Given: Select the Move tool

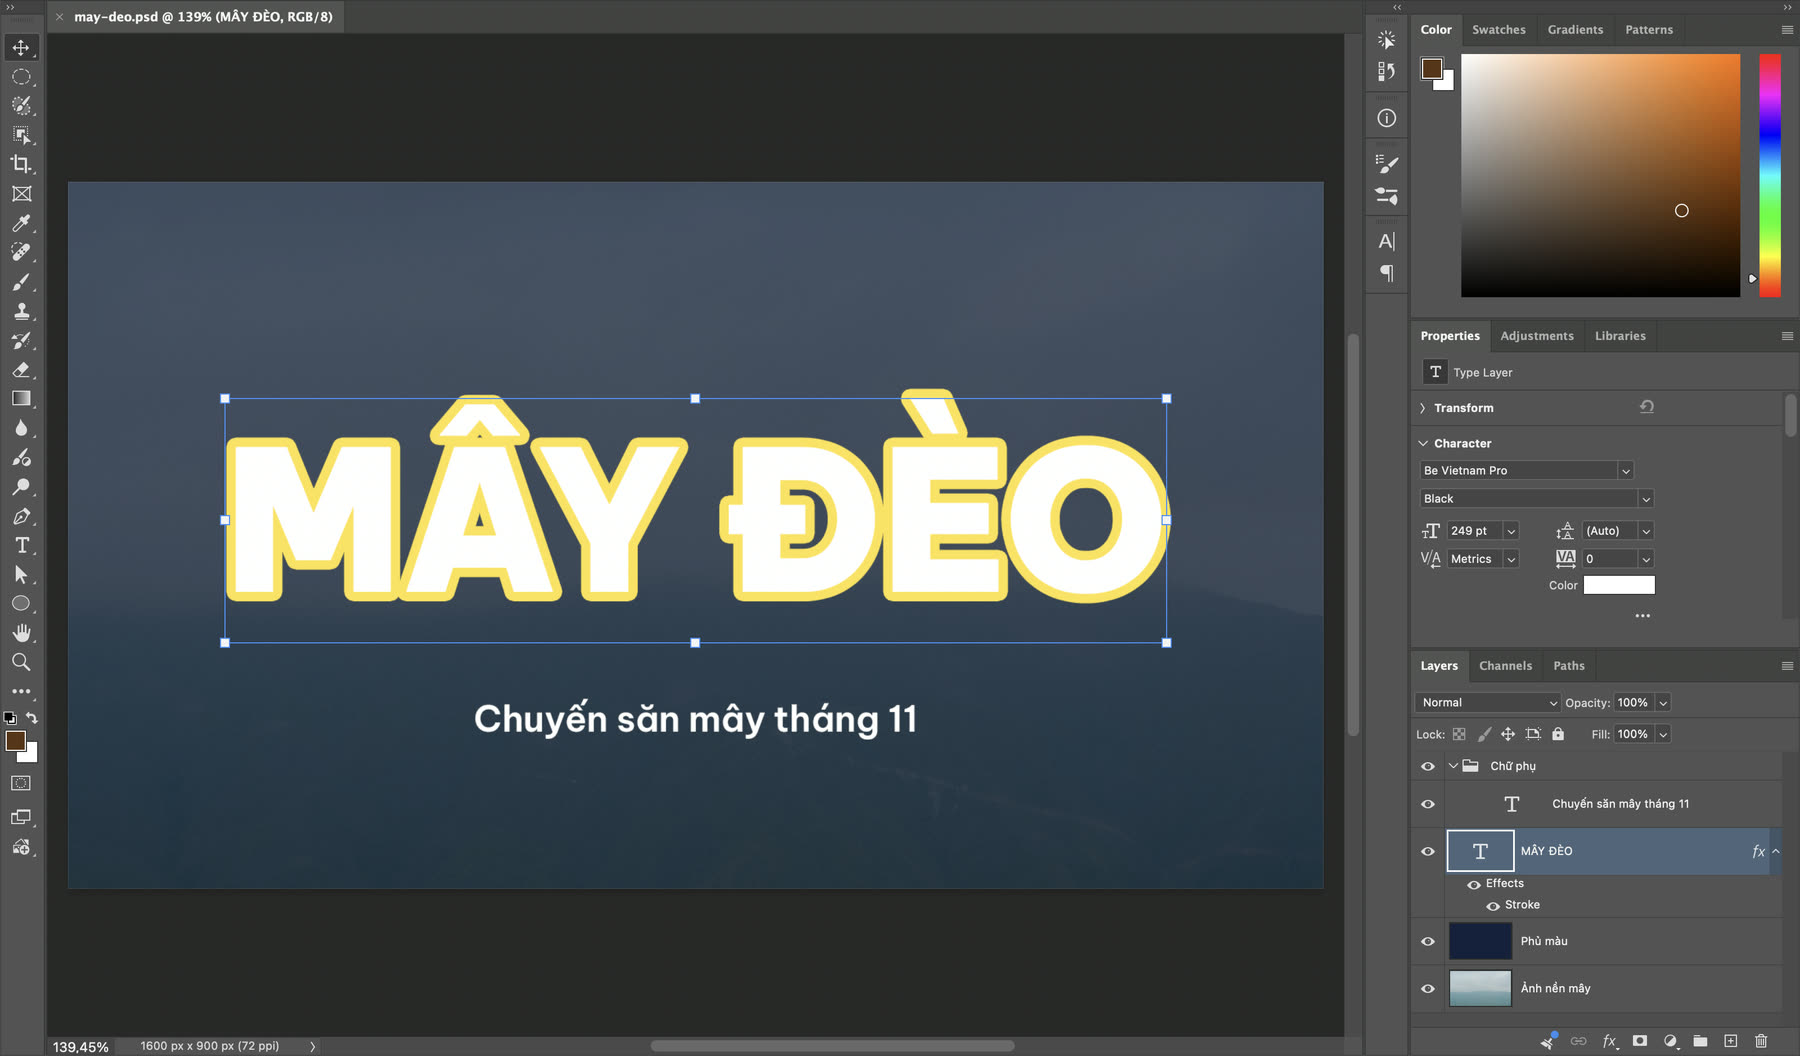Looking at the screenshot, I should click(21, 47).
